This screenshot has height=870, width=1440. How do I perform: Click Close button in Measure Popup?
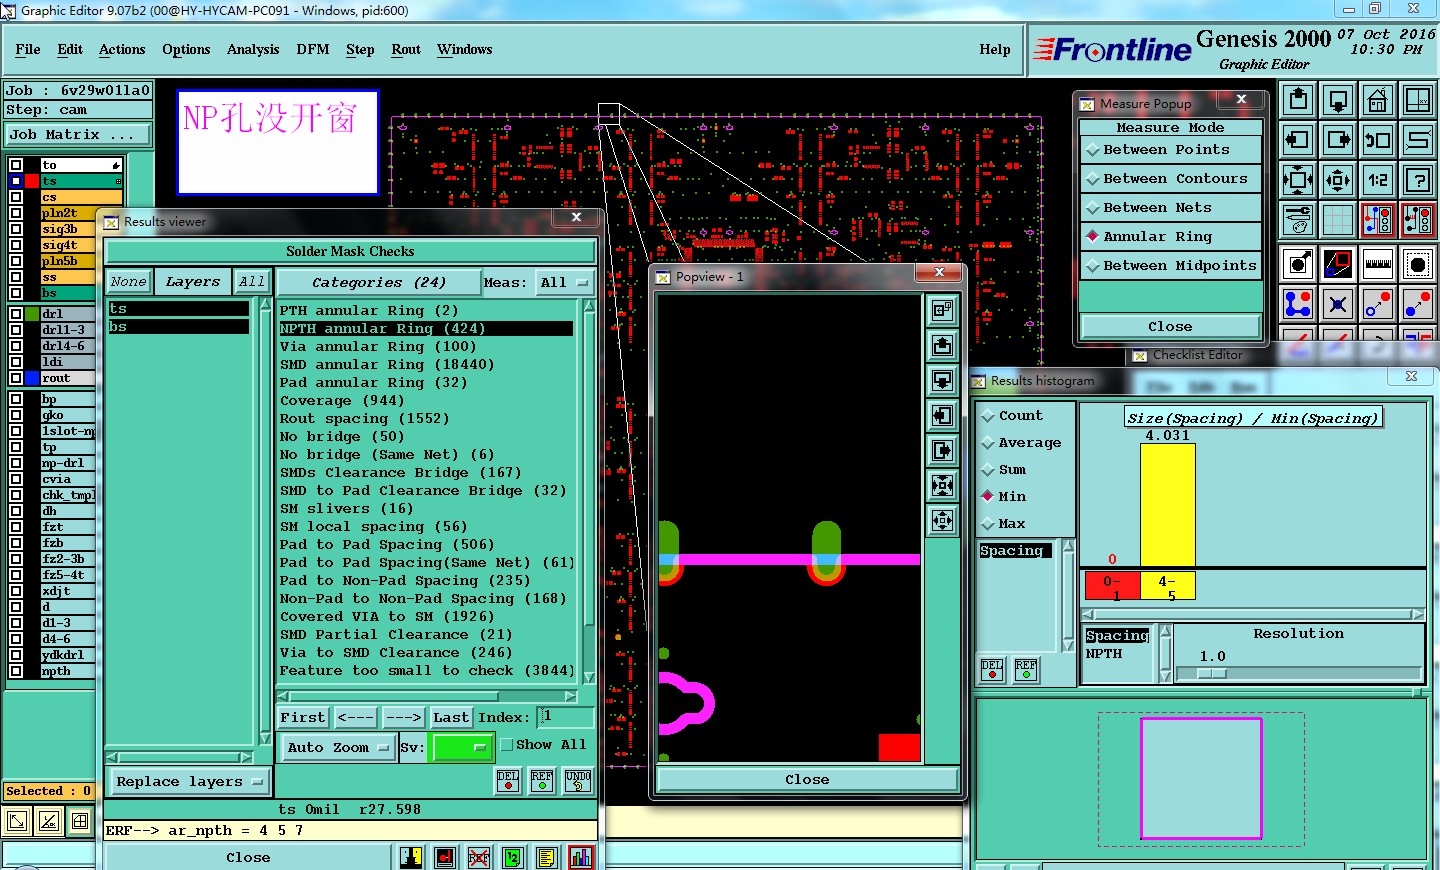[1170, 327]
